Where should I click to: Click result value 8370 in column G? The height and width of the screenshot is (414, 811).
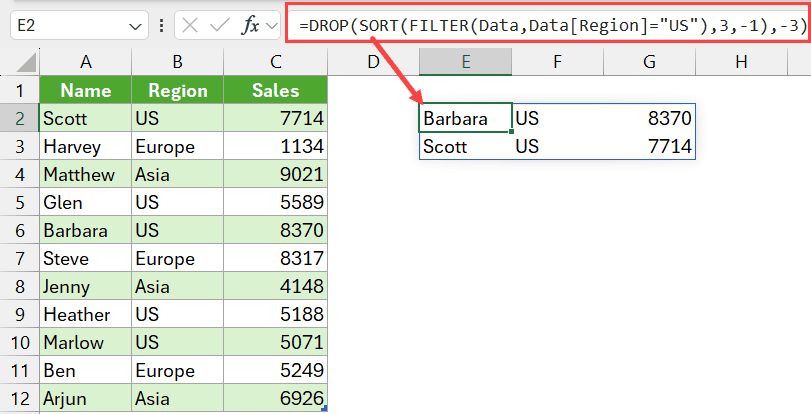click(x=650, y=119)
